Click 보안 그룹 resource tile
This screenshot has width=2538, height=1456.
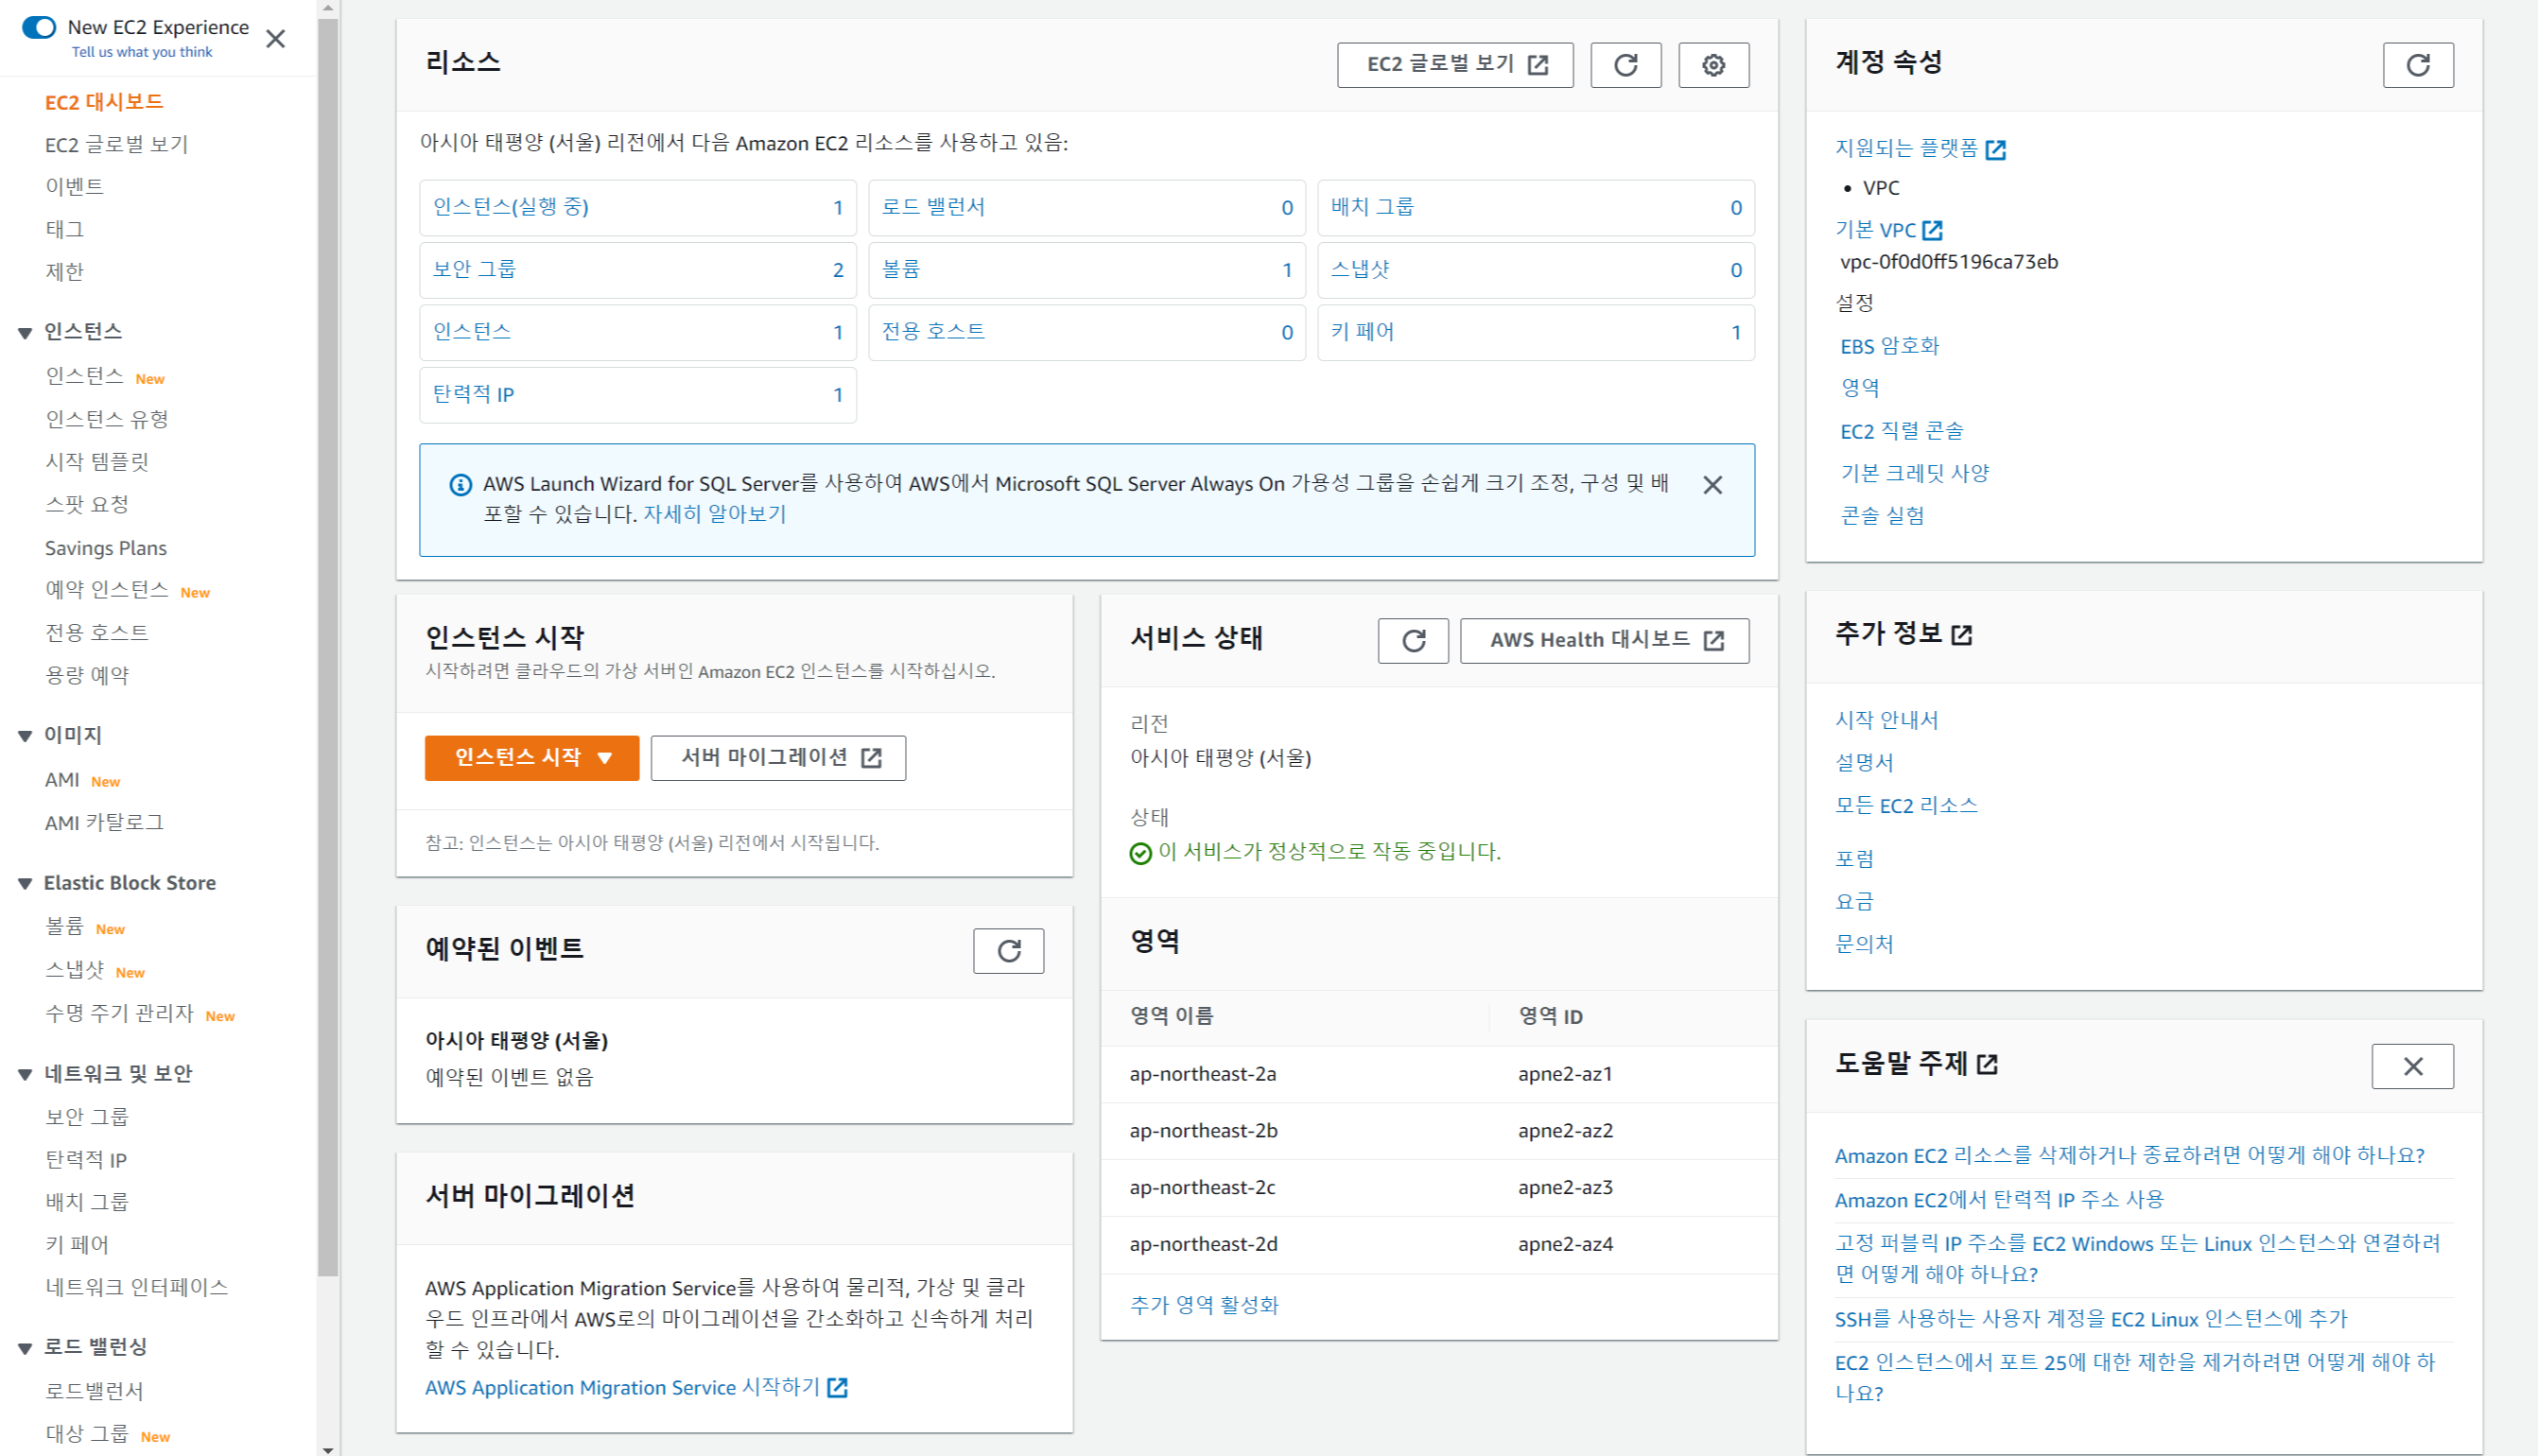[637, 270]
